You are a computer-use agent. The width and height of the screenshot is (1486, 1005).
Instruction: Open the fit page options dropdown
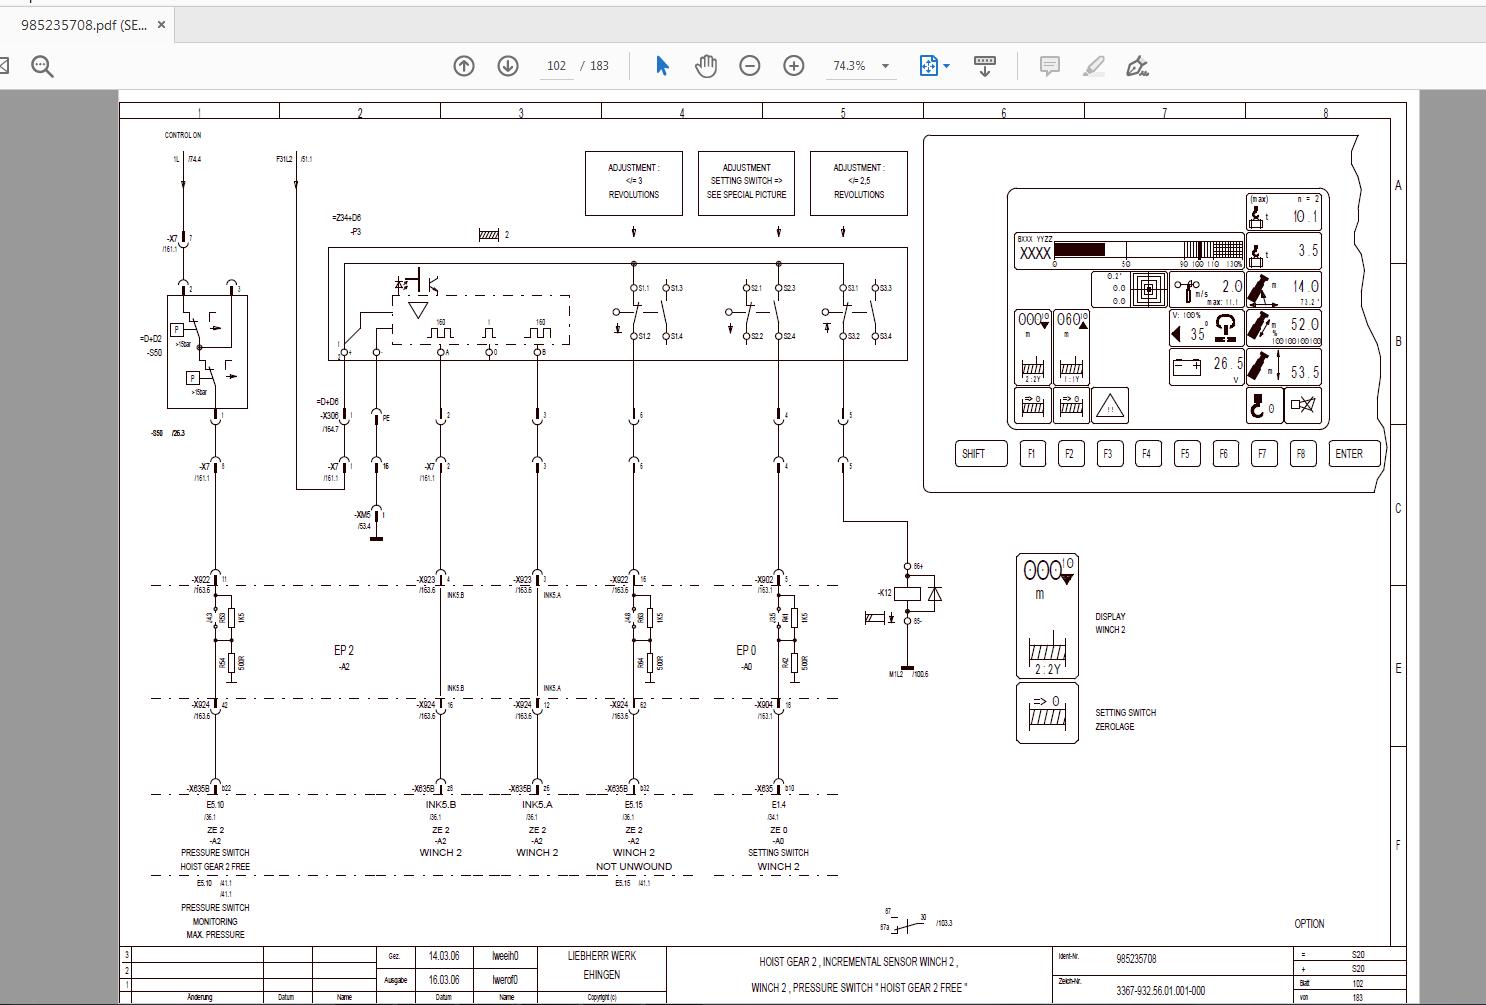coord(935,66)
